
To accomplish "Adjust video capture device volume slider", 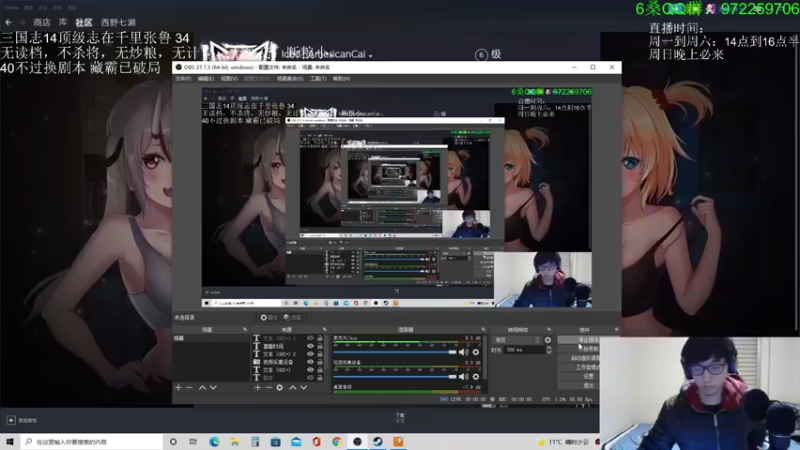I will (x=395, y=377).
